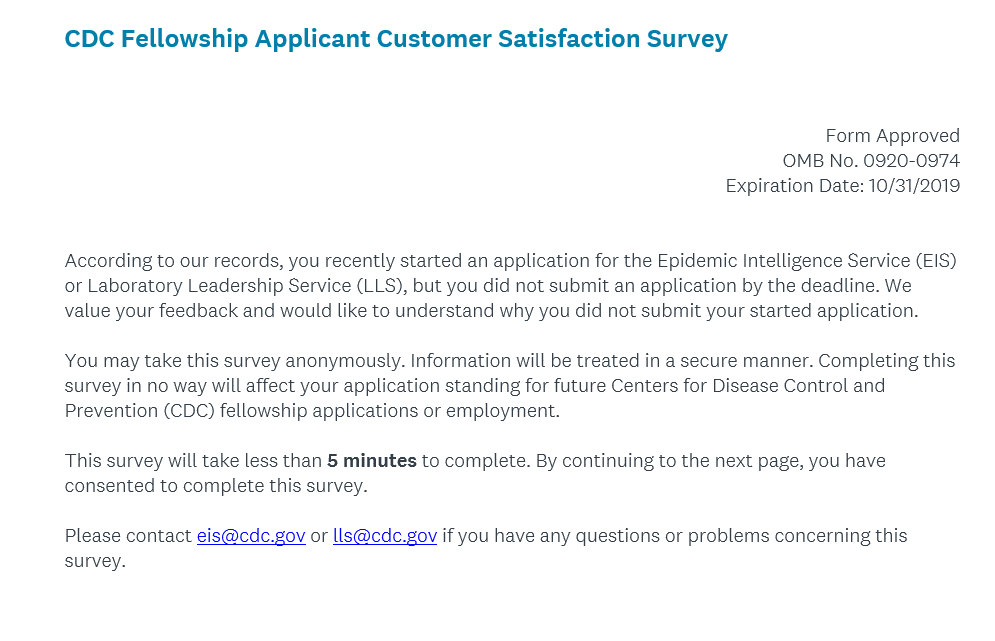Click the "Epidemic Intelligence Service (EIS)" text
This screenshot has width=995, height=641.
pyautogui.click(x=806, y=261)
